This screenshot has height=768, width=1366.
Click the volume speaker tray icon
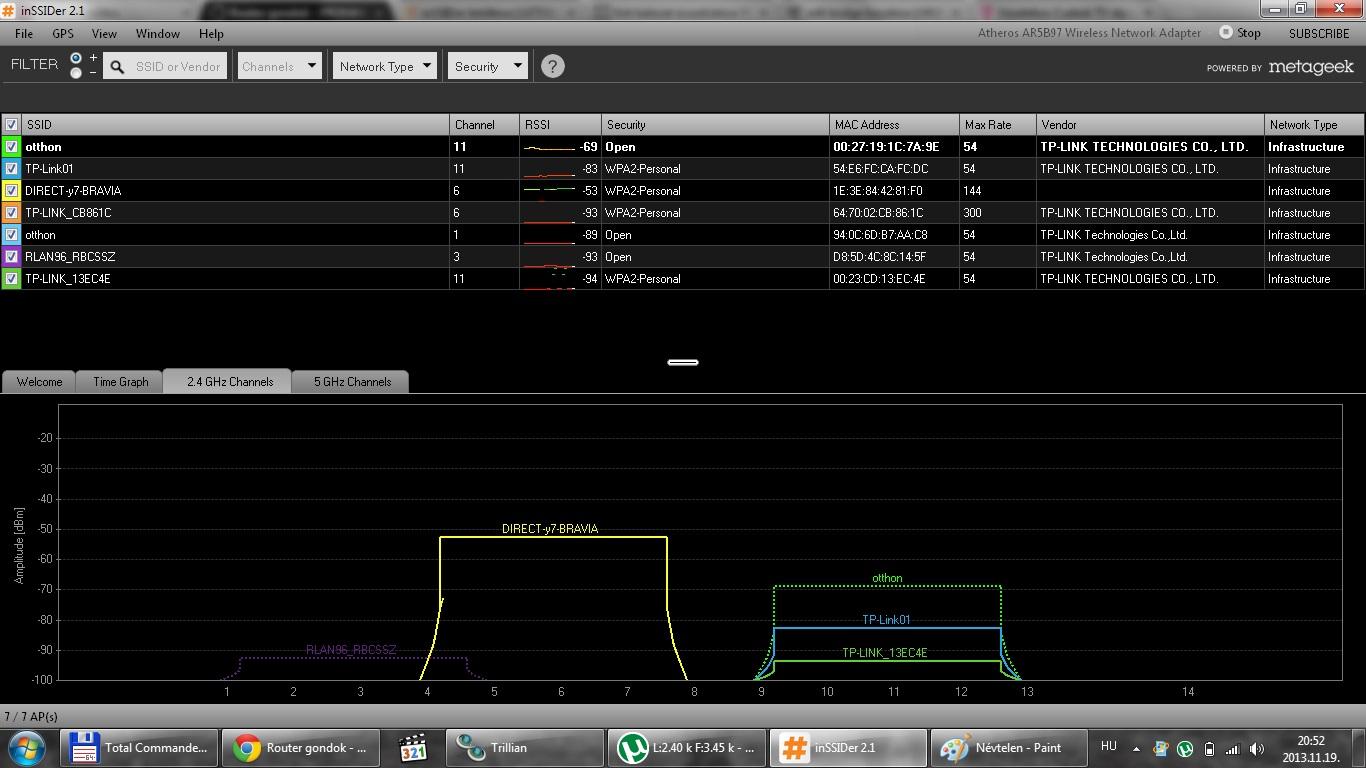tap(1257, 748)
